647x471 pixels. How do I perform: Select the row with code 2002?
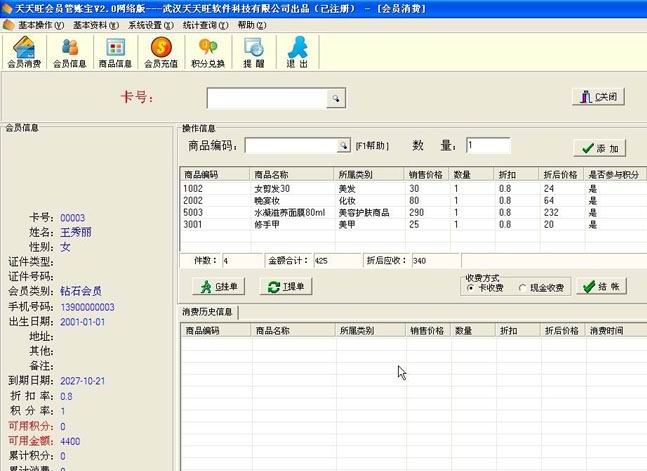[x=413, y=201]
